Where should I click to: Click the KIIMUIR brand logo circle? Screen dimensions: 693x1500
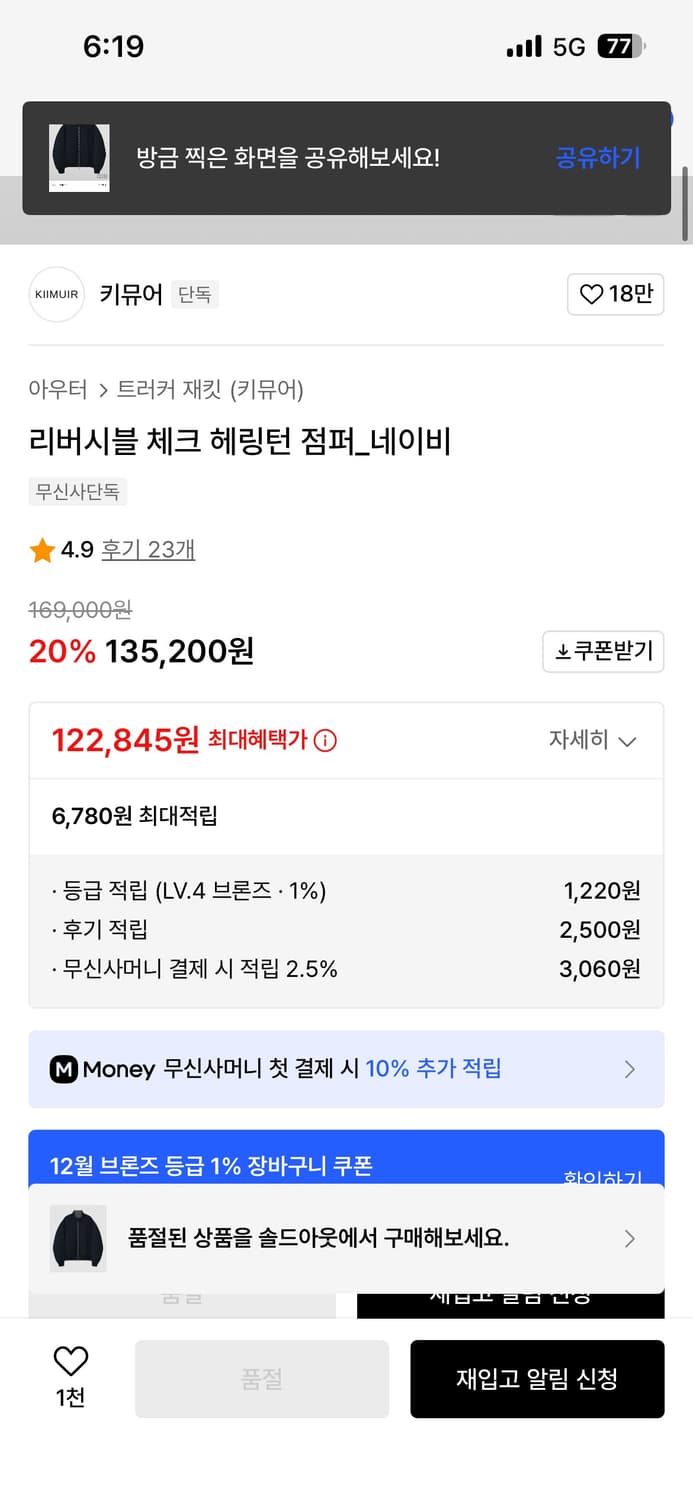click(x=56, y=294)
